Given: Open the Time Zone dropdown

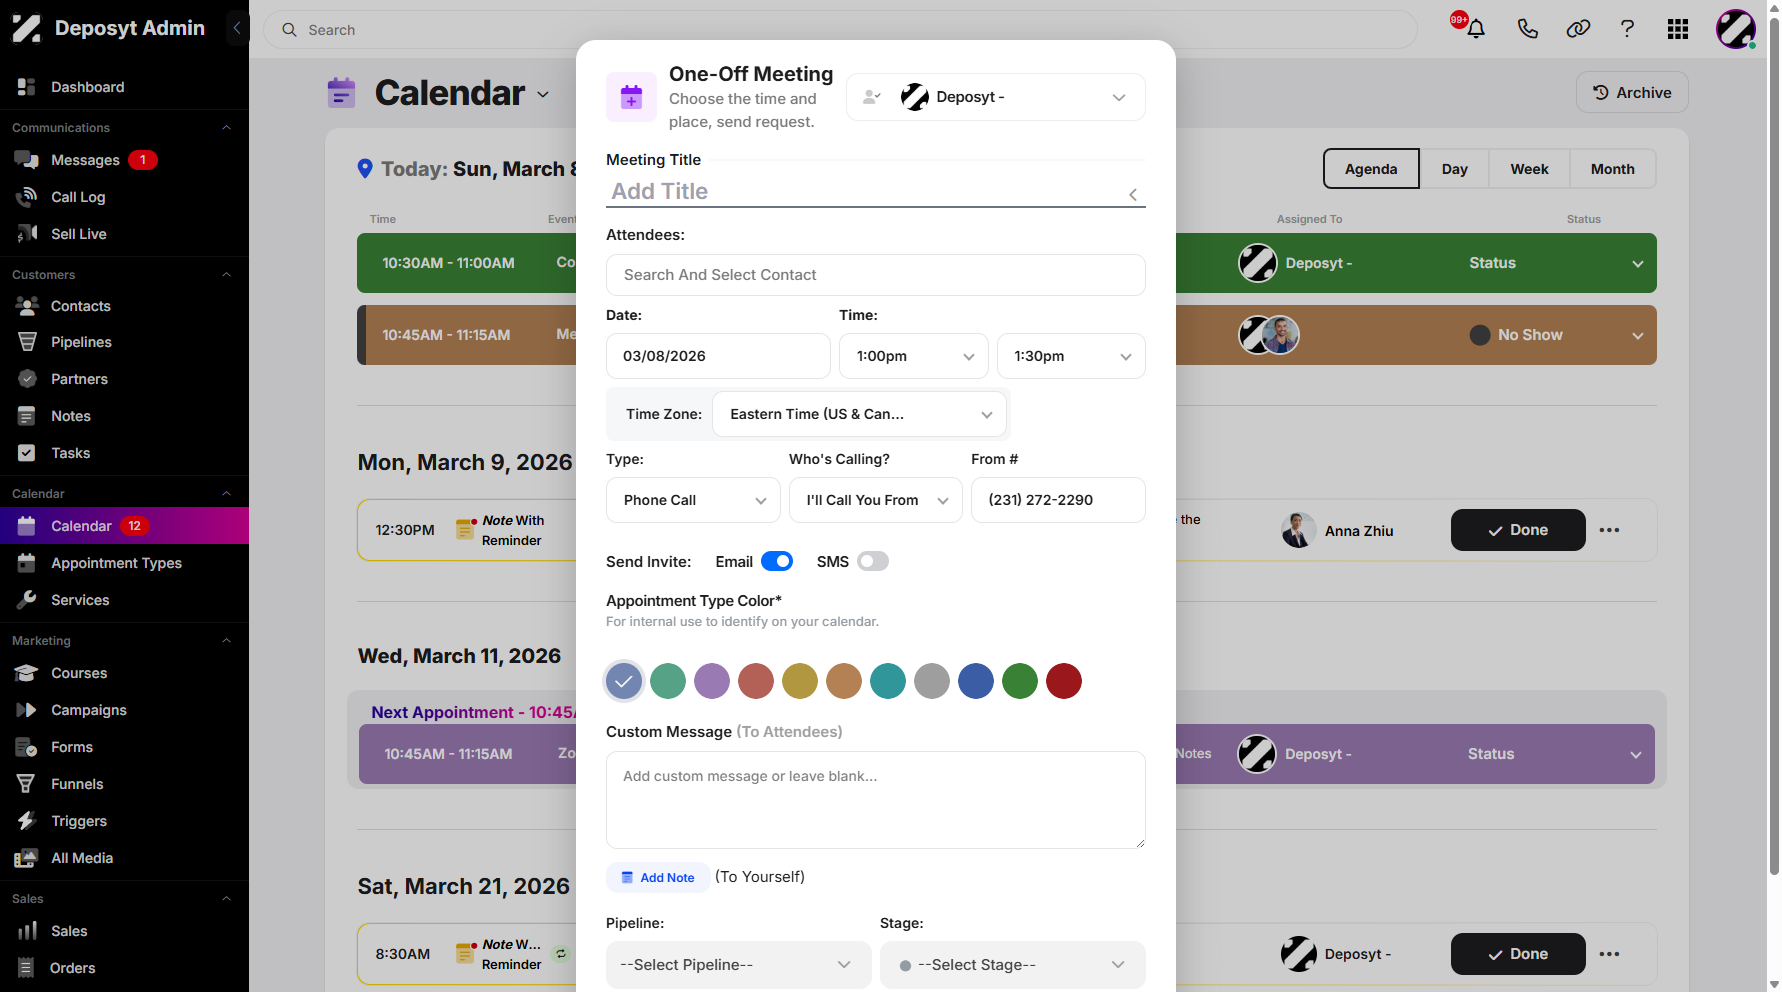Looking at the screenshot, I should point(860,414).
